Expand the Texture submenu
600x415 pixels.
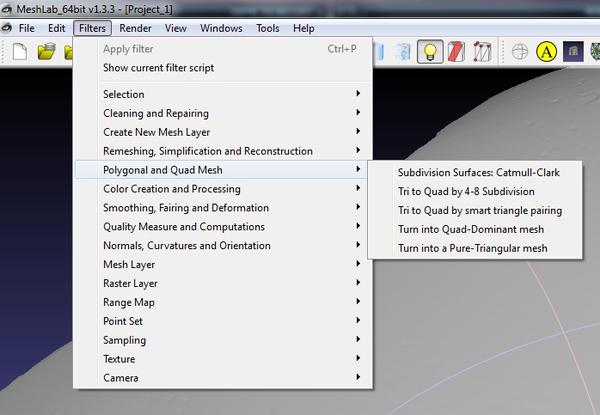click(x=223, y=359)
